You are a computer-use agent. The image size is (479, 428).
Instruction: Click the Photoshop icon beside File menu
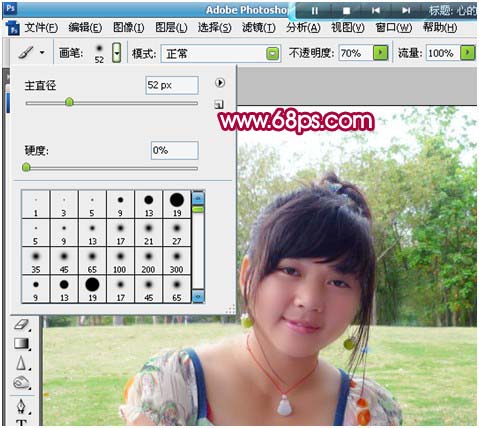pyautogui.click(x=13, y=28)
